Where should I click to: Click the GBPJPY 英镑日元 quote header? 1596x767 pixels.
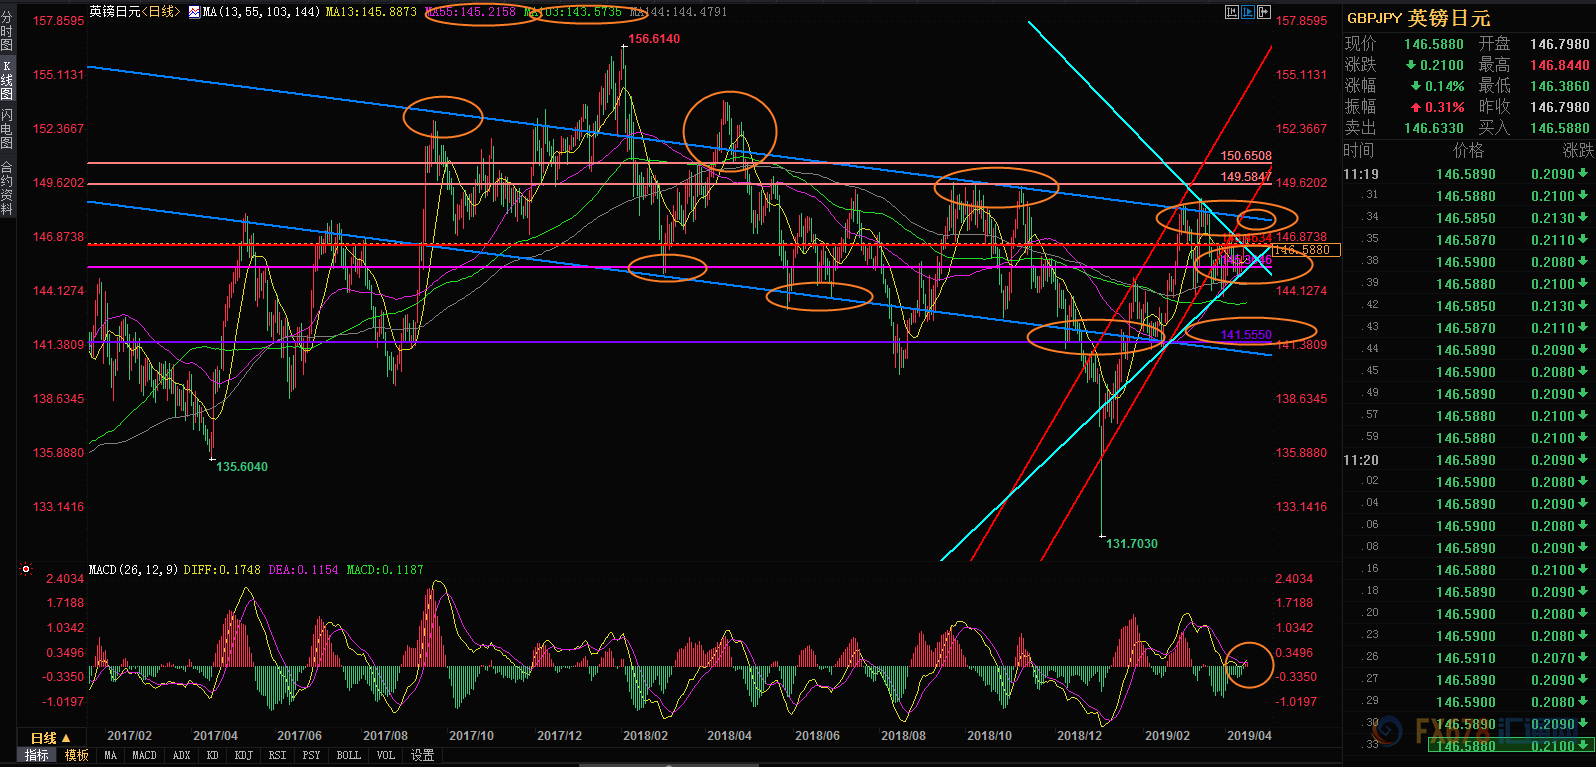(1418, 18)
